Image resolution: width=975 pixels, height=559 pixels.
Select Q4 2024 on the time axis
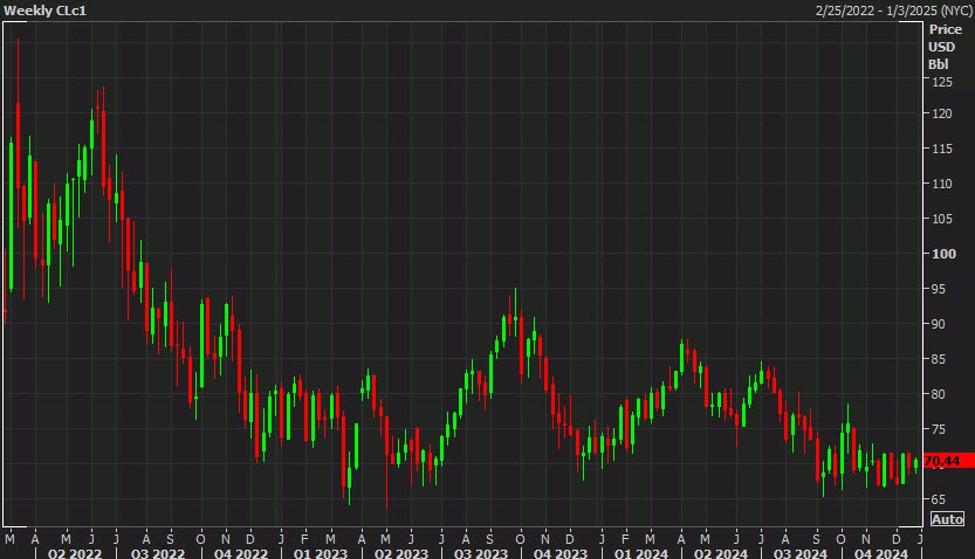pyautogui.click(x=880, y=552)
